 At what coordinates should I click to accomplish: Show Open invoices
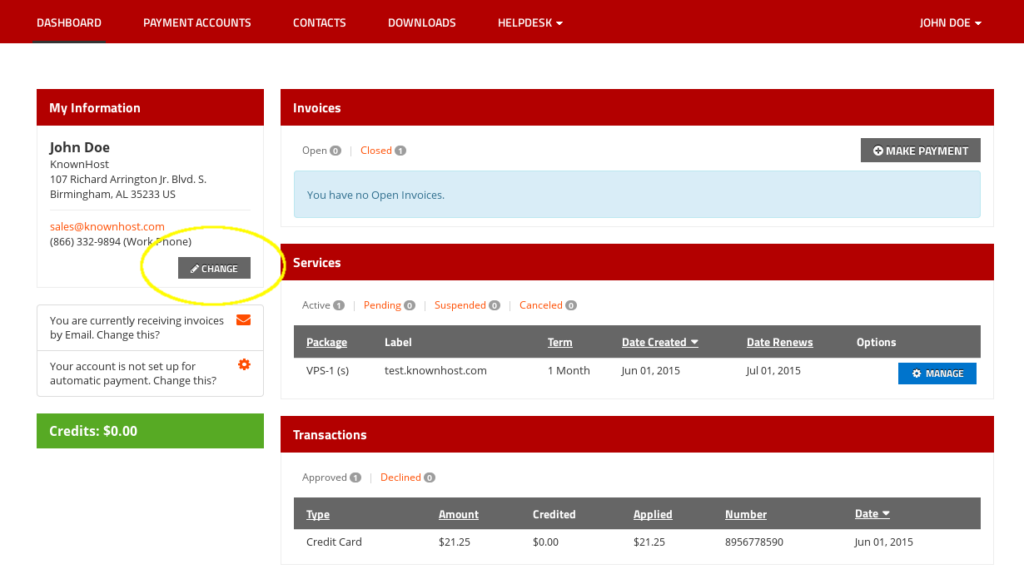click(x=321, y=150)
